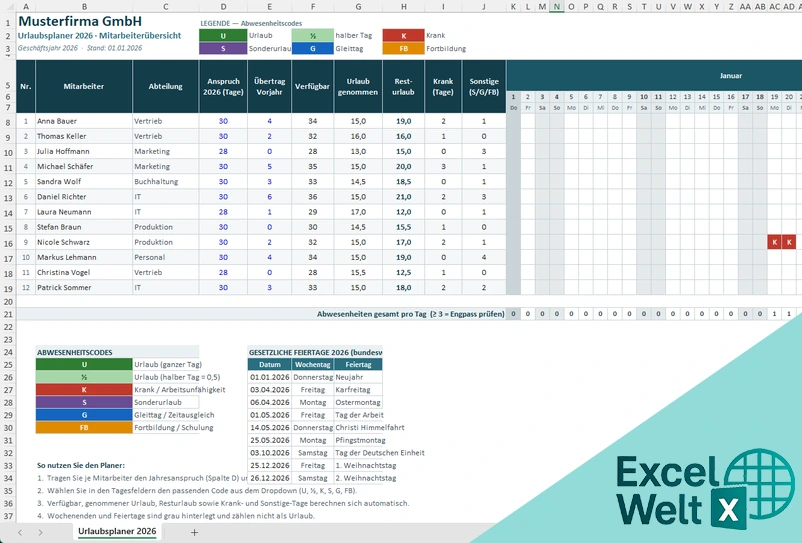Click the 25.12.2026 date cell

point(270,465)
